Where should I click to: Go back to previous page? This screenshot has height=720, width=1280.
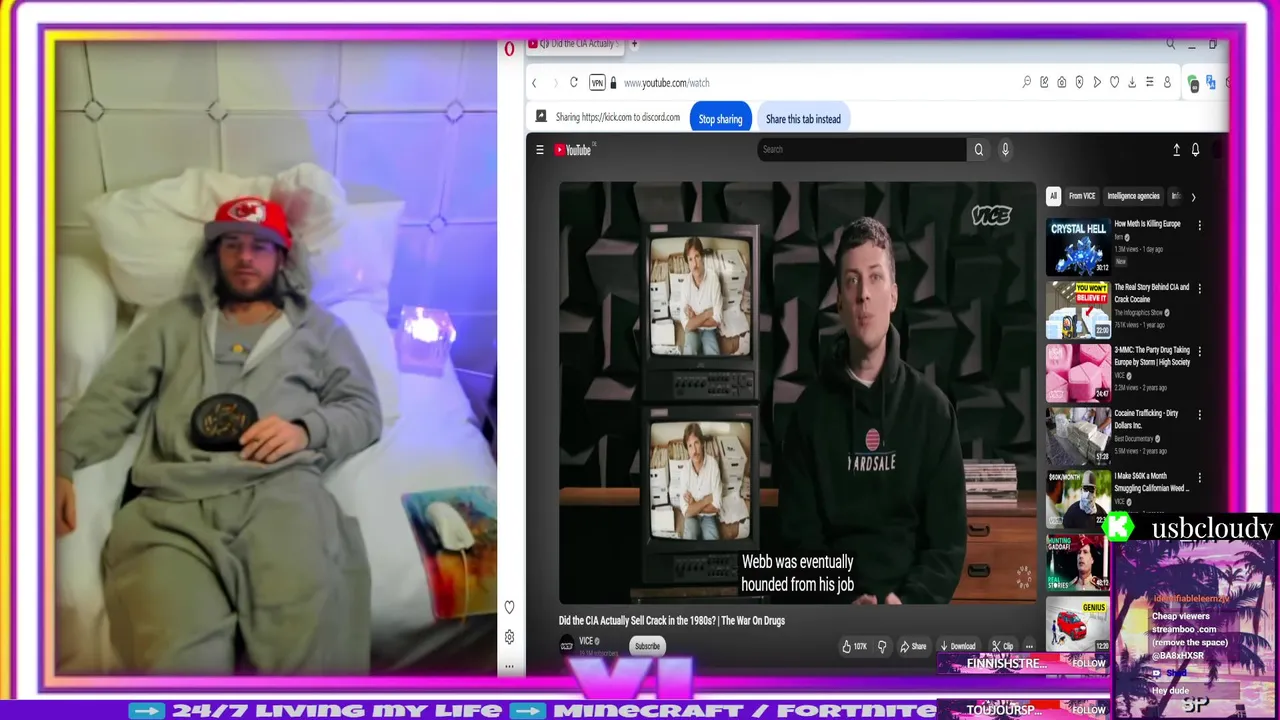534,83
